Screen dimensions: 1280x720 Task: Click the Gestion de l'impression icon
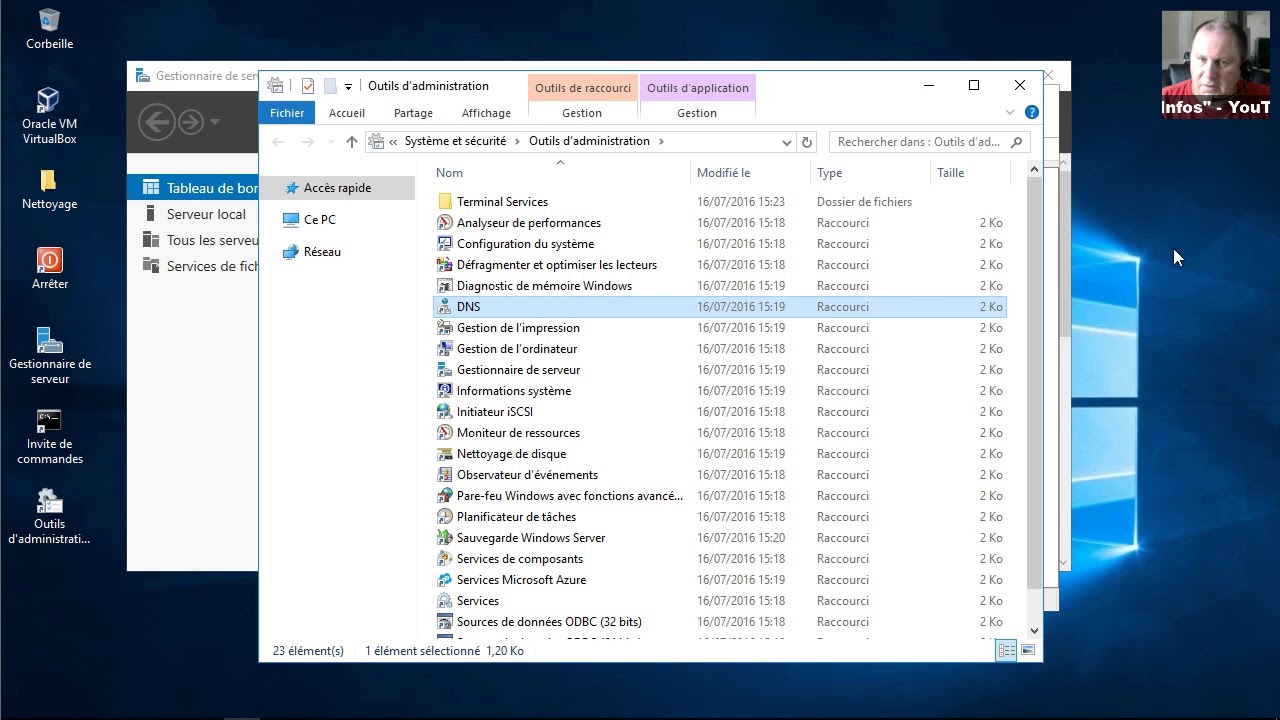tap(445, 328)
